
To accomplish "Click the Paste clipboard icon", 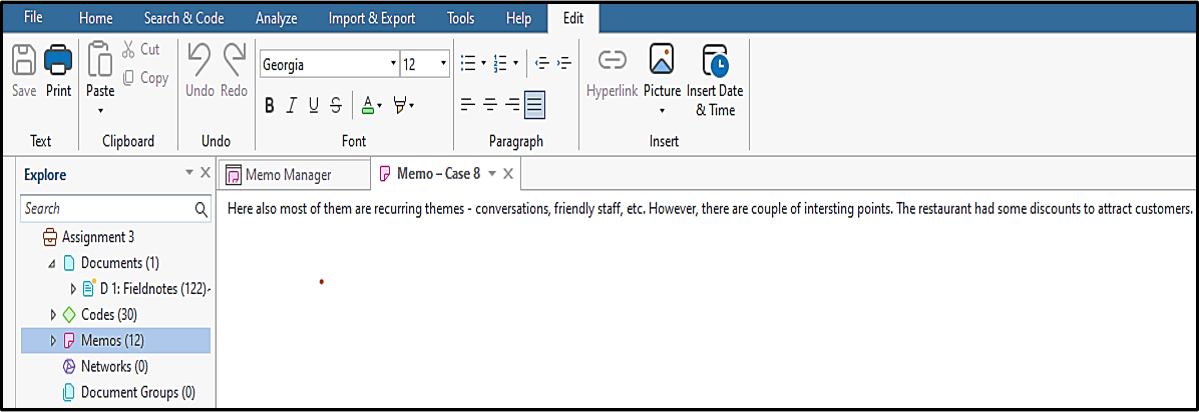I will click(x=100, y=62).
